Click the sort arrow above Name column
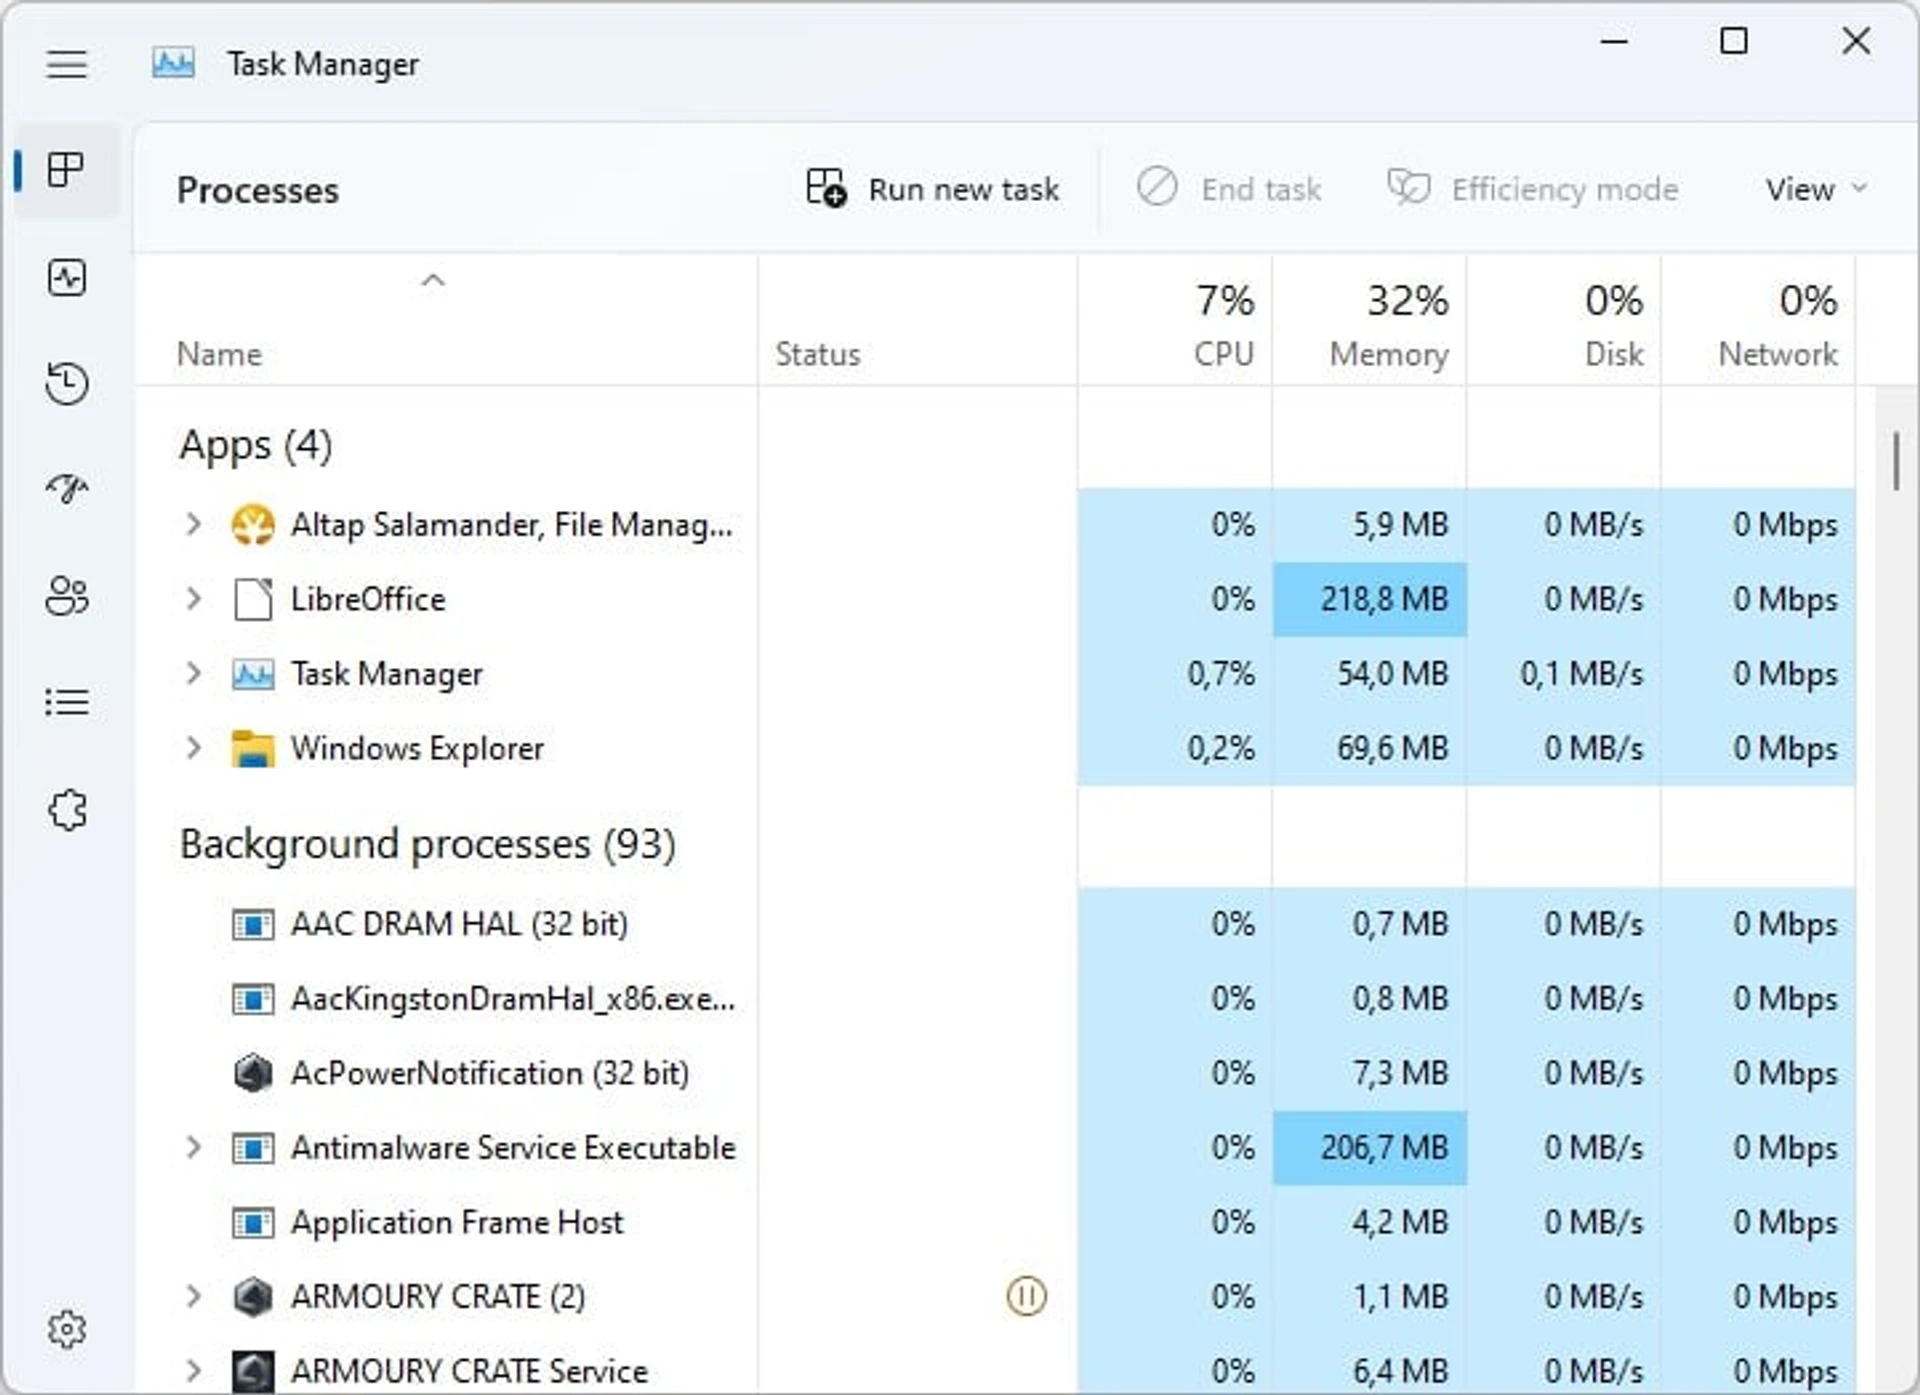 pyautogui.click(x=433, y=280)
